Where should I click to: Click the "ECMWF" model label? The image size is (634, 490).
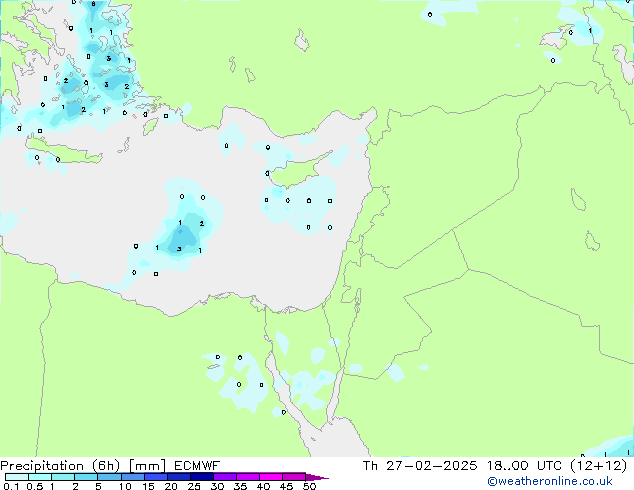point(197,466)
